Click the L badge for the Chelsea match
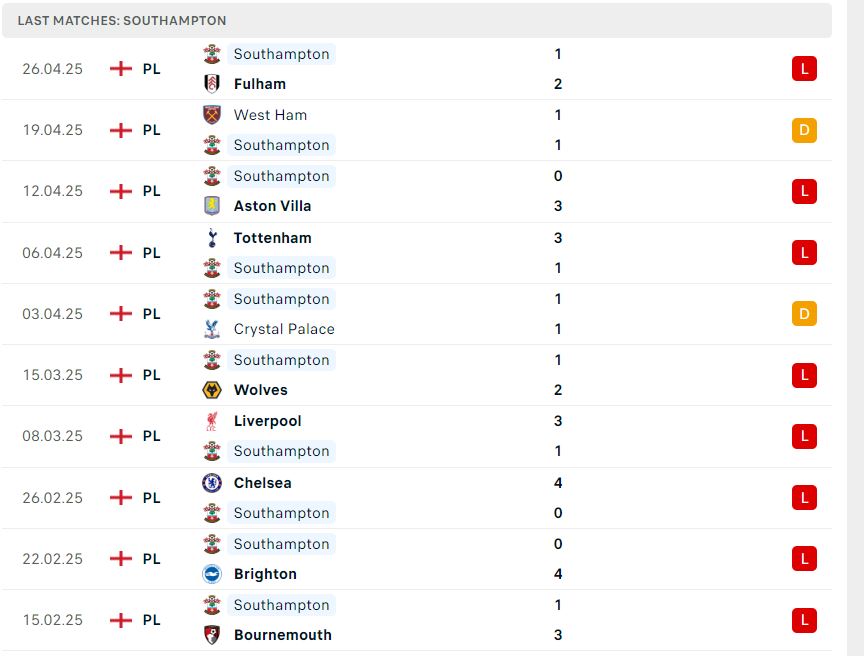This screenshot has width=864, height=656. 804,498
